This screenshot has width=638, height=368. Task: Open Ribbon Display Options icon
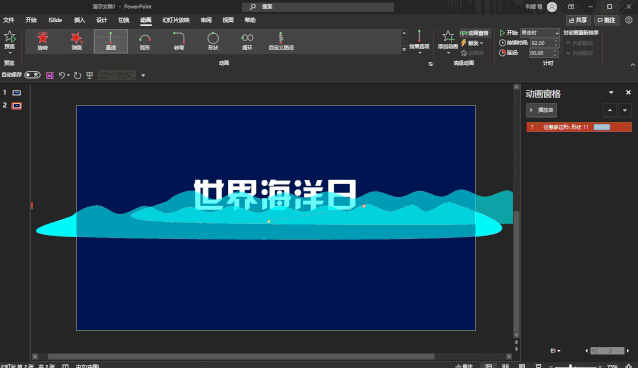571,7
